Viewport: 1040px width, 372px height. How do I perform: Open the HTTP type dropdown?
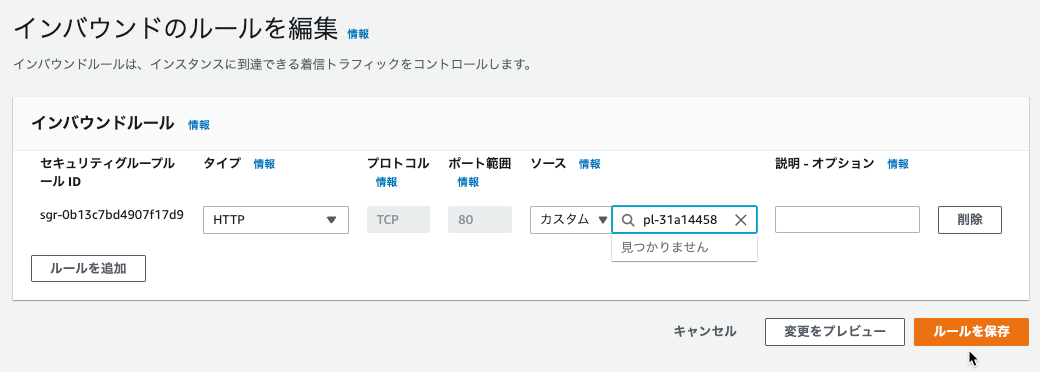[x=276, y=220]
